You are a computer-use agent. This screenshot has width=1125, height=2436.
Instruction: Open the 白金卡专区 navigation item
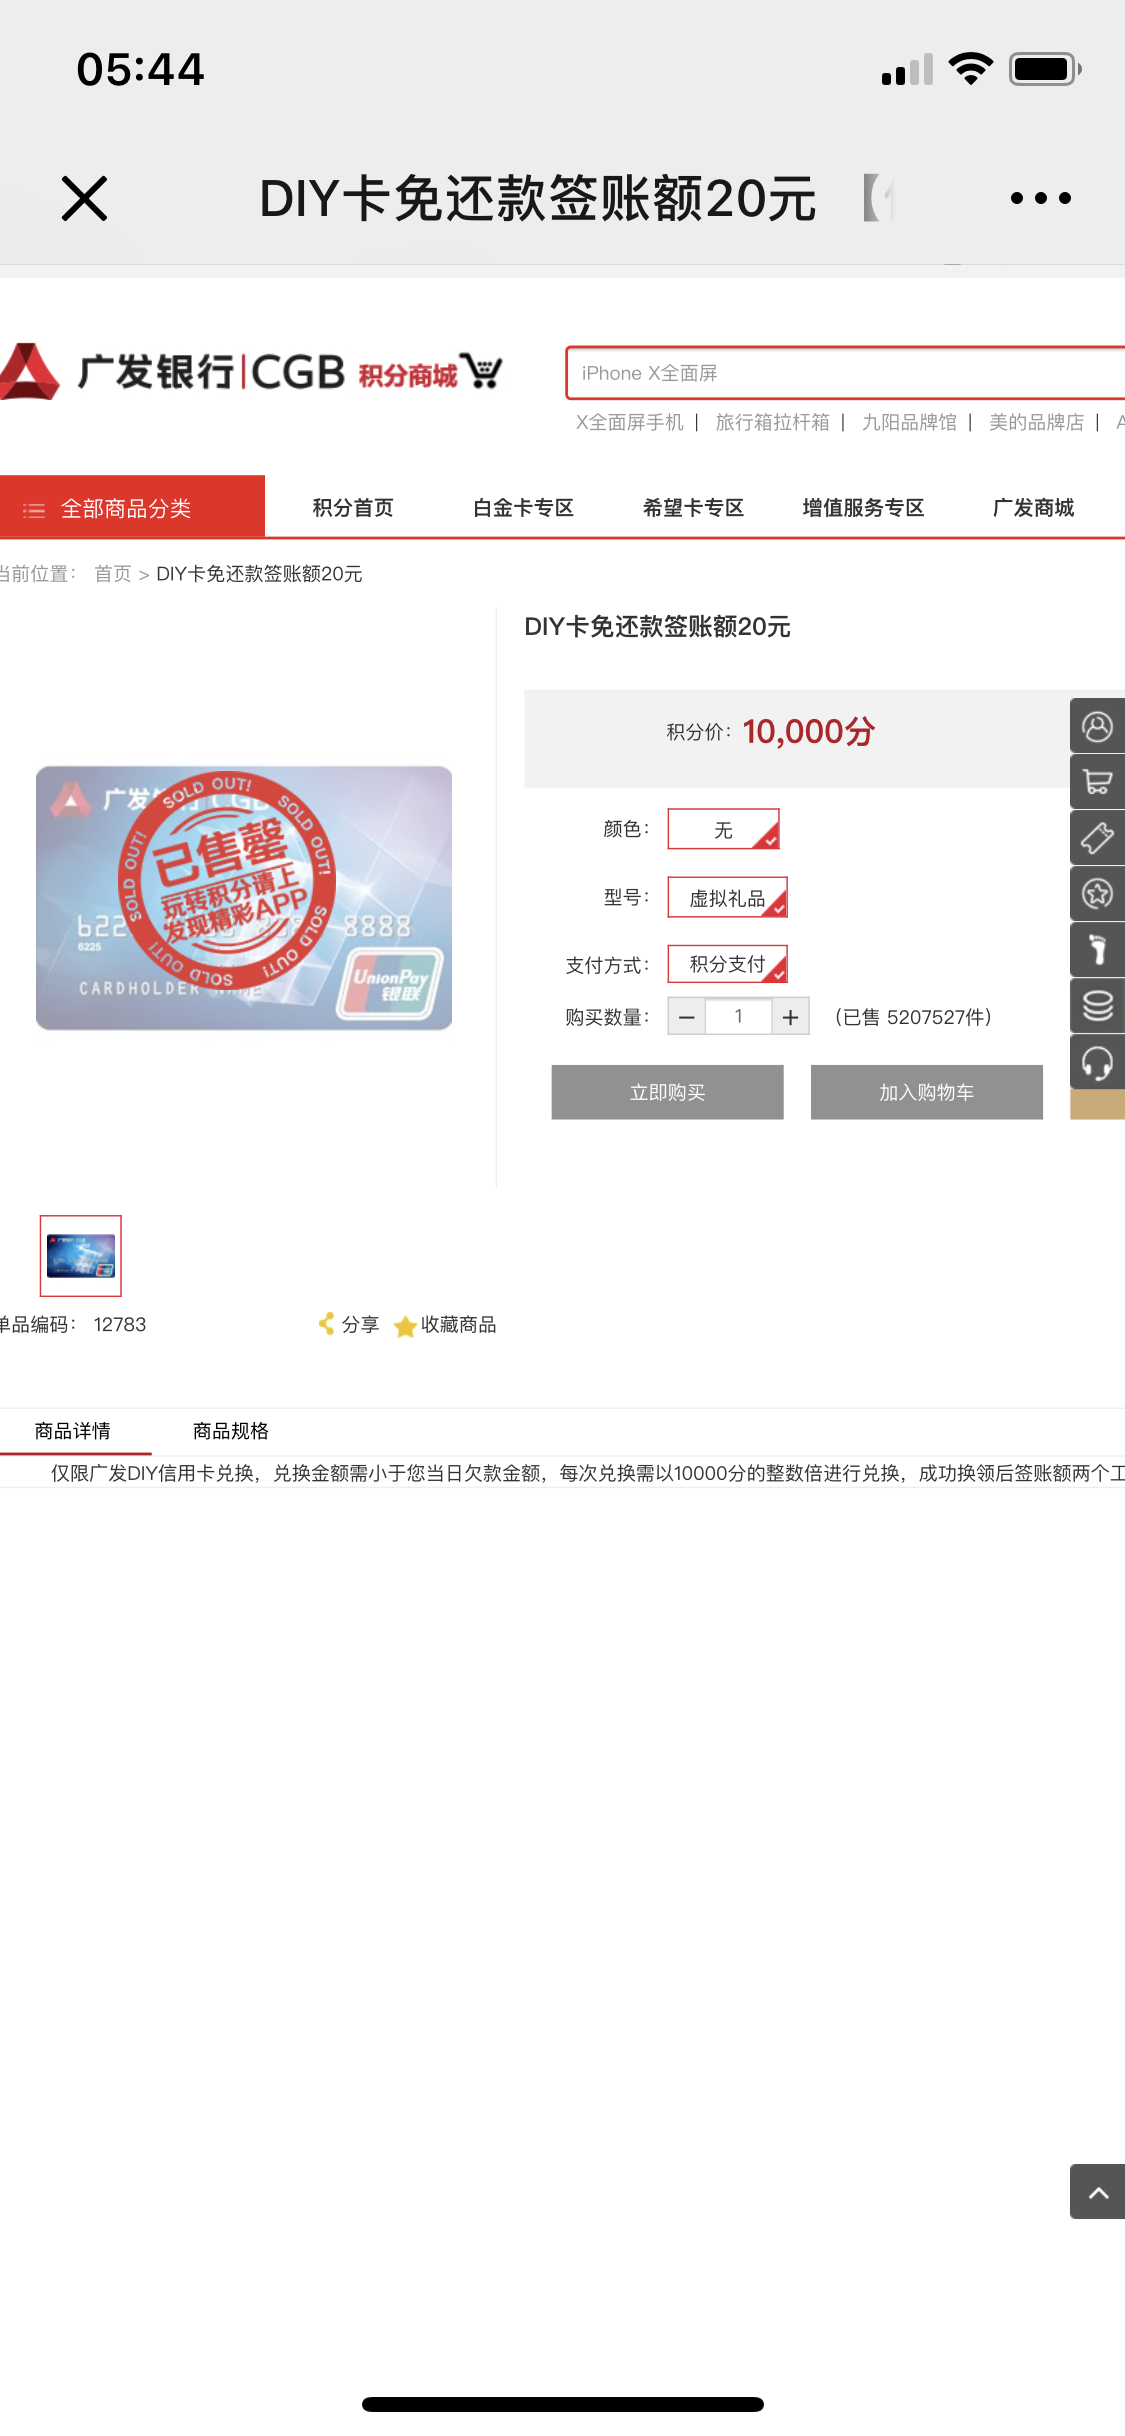tap(523, 508)
